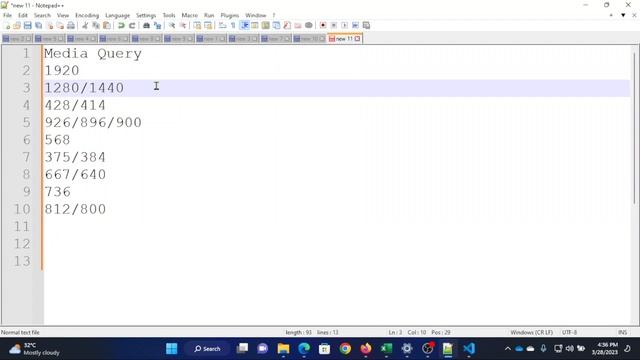Toggle file Monitoring eye icon

tap(309, 26)
